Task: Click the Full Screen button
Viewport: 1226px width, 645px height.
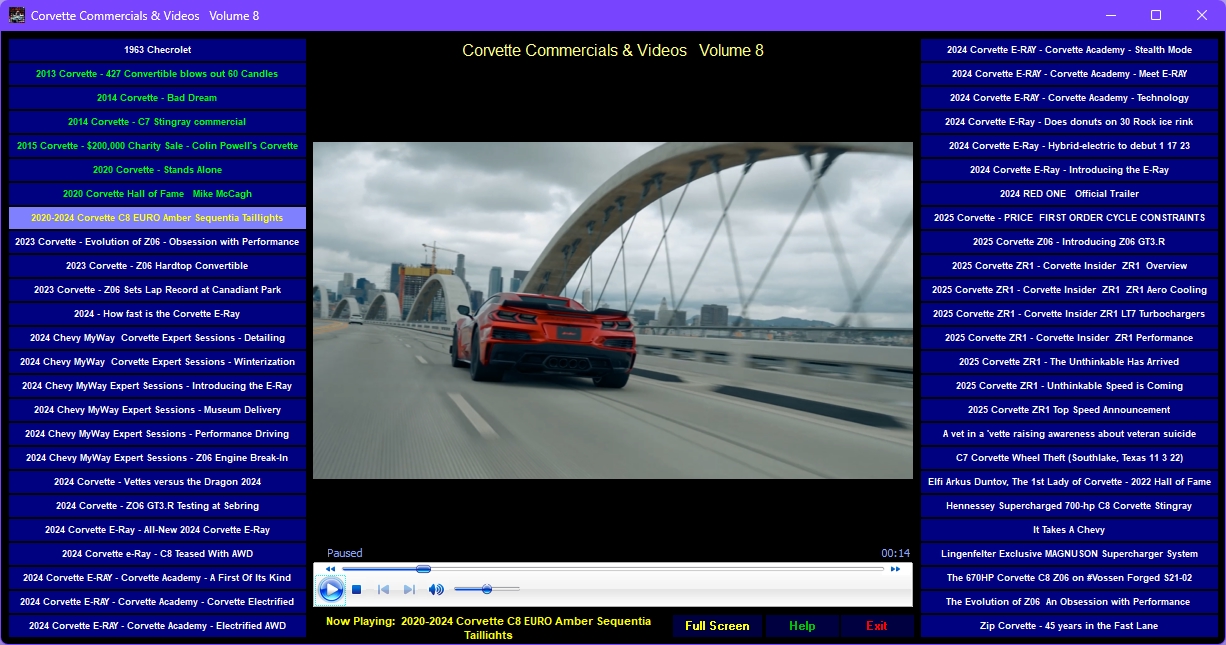Action: (x=717, y=626)
